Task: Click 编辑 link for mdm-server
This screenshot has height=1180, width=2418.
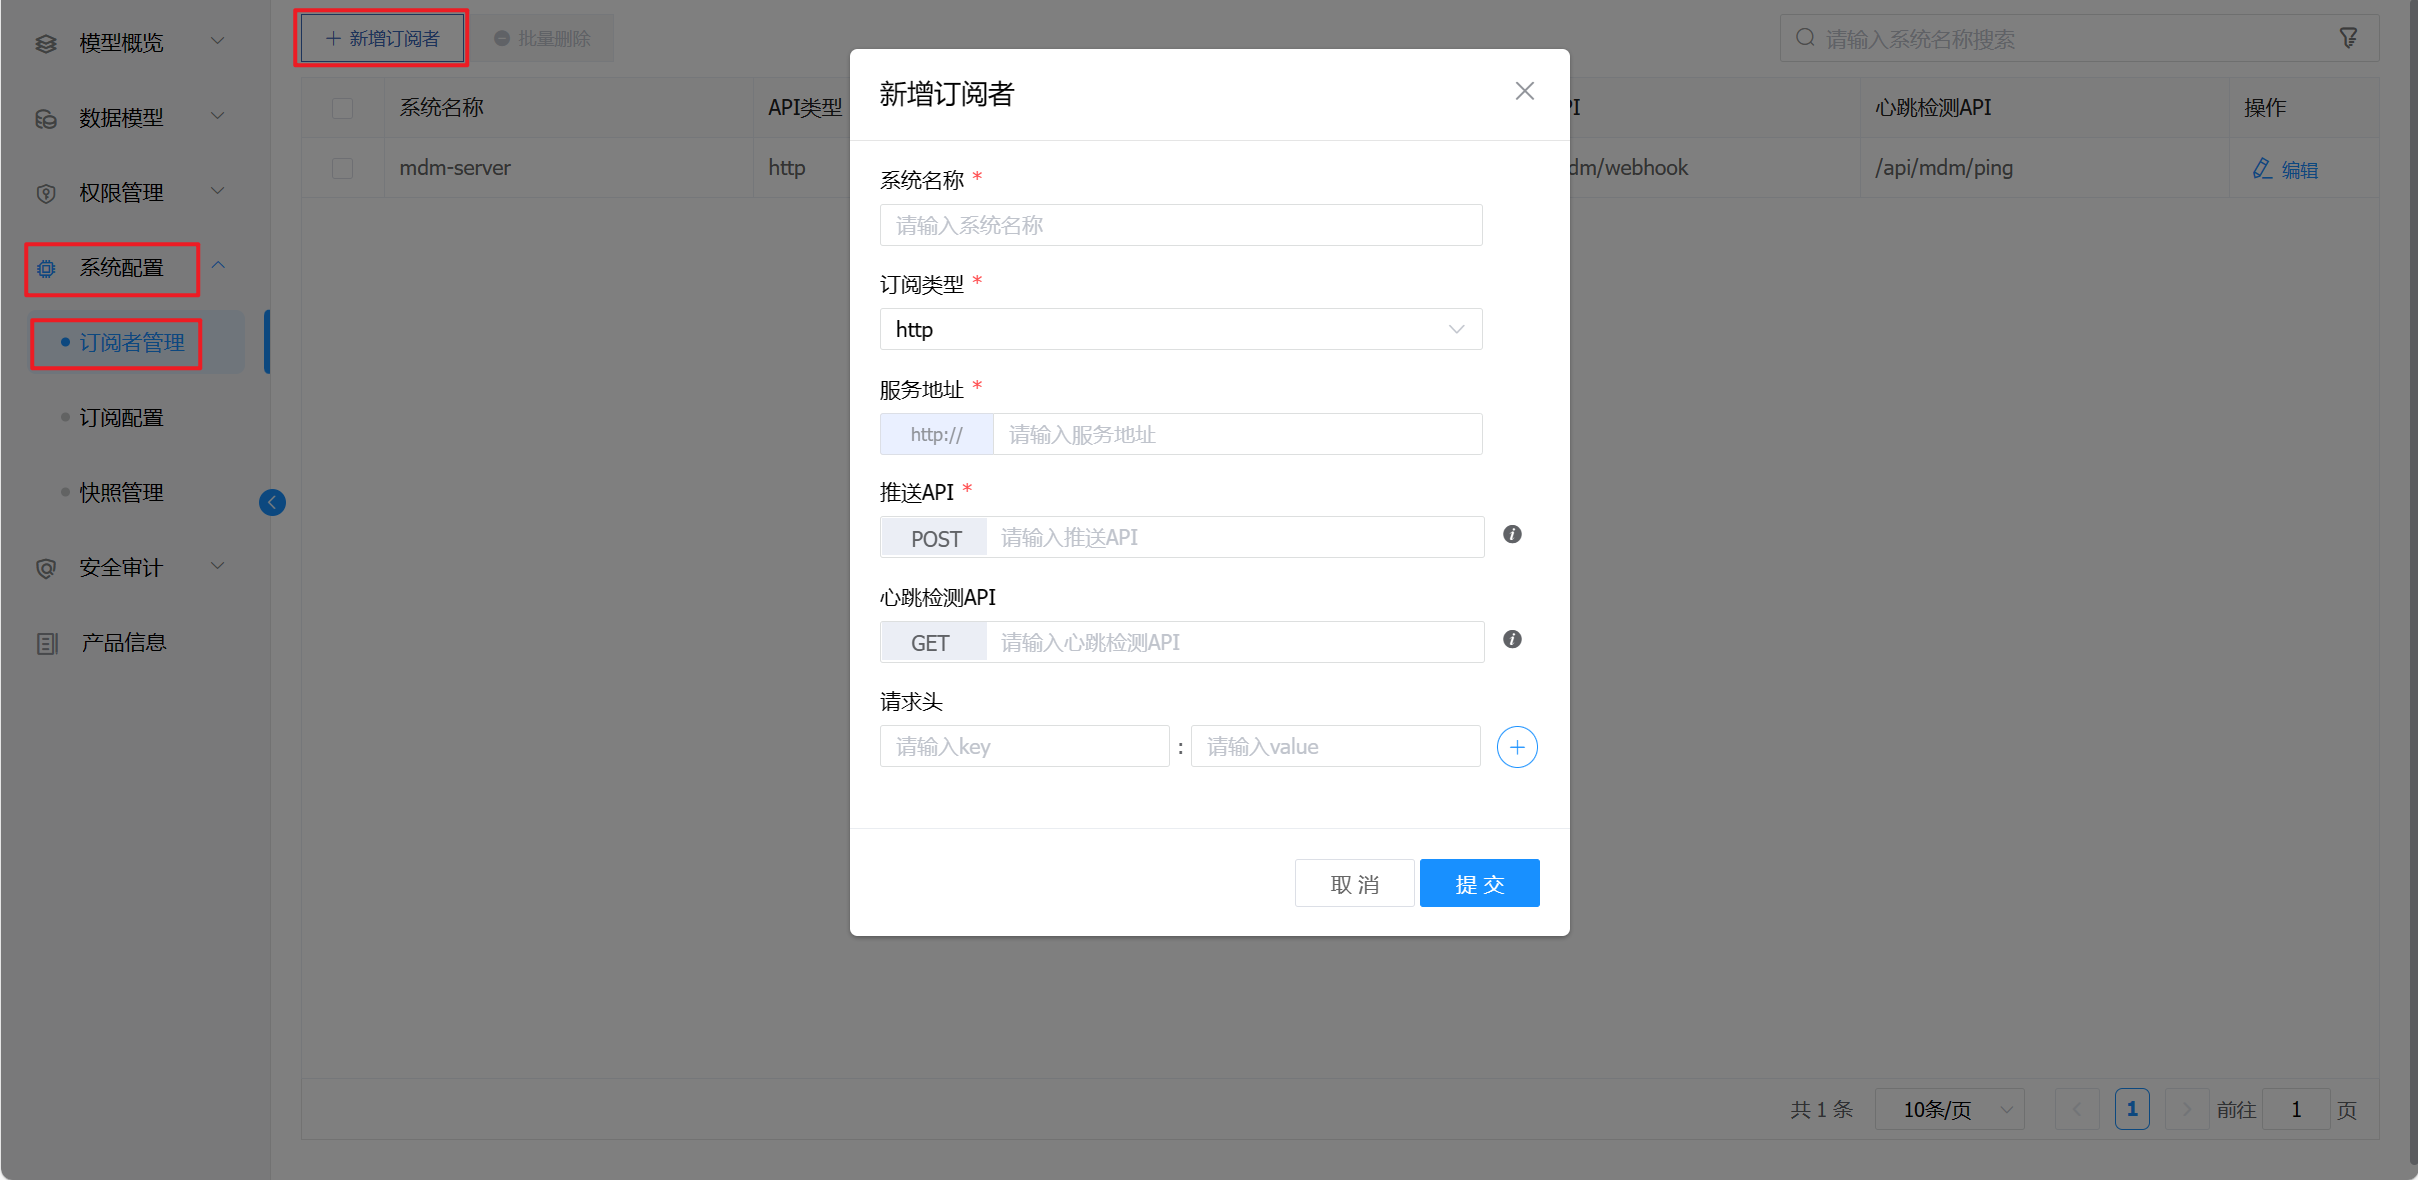Action: point(2299,170)
